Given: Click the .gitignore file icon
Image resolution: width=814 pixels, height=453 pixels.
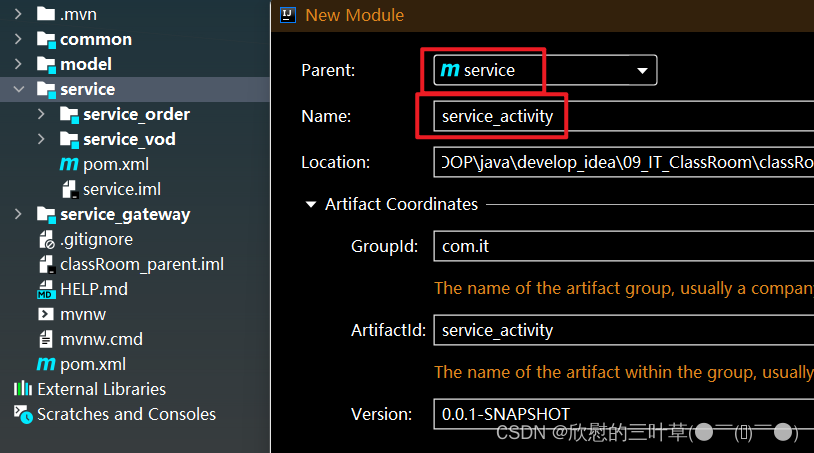Looking at the screenshot, I should 47,239.
